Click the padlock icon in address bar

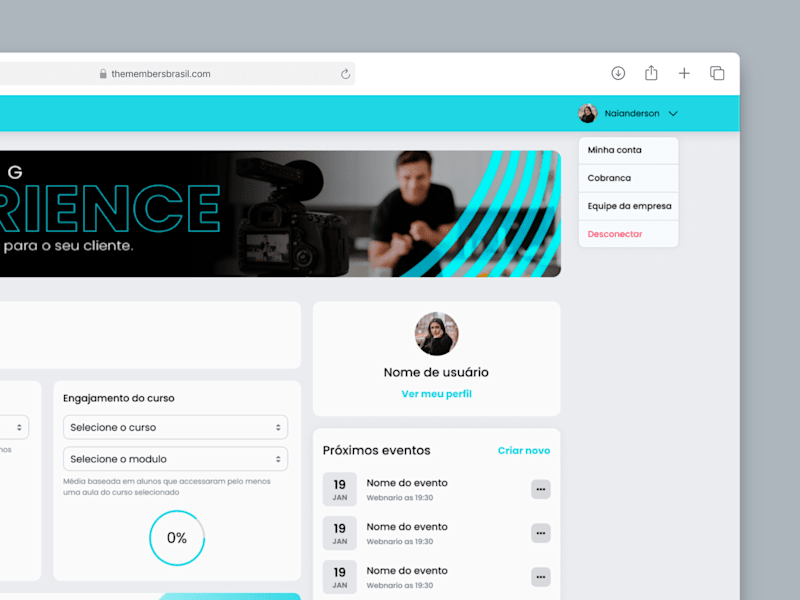click(103, 74)
